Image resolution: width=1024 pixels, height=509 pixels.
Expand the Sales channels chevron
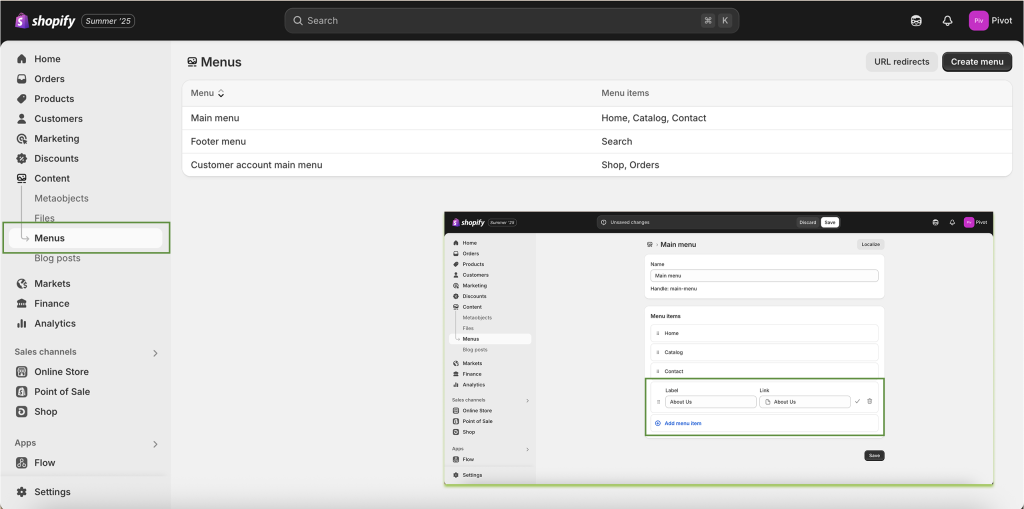coord(155,353)
